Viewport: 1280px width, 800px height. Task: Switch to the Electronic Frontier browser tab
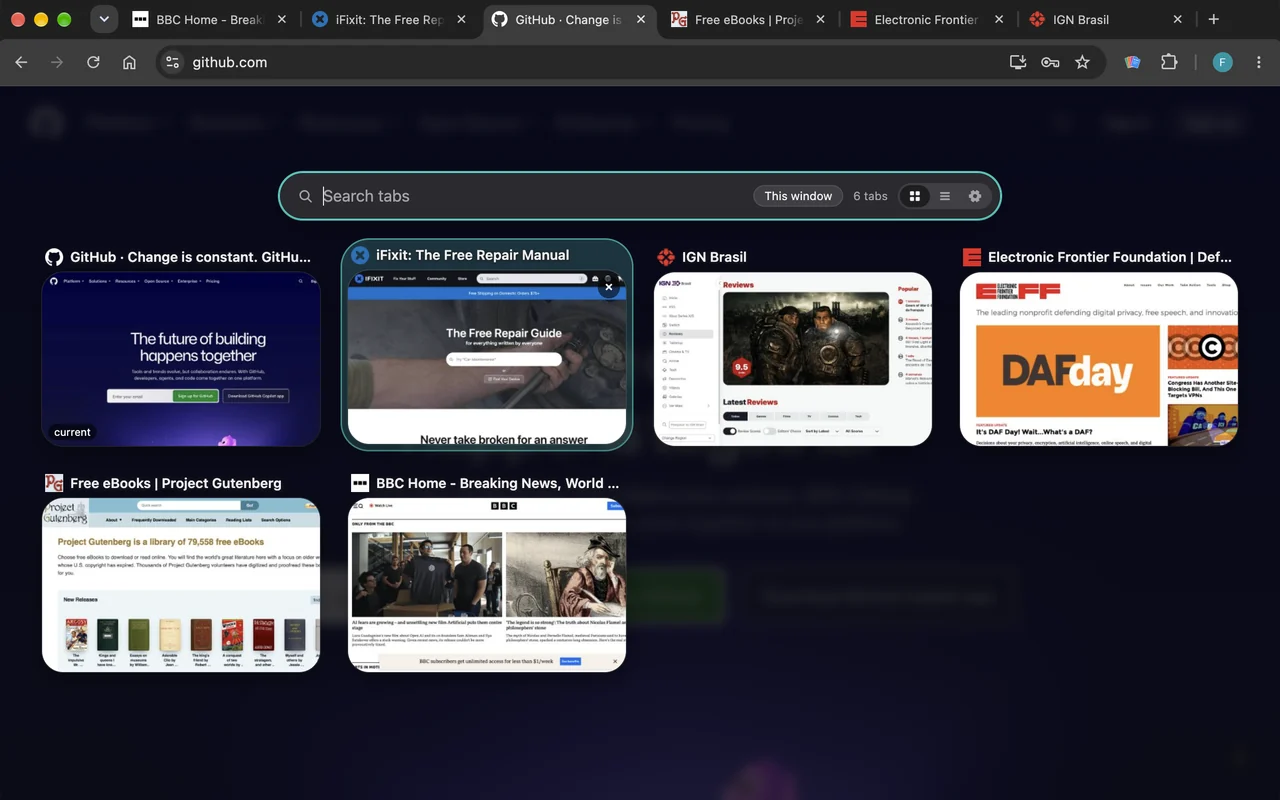[x=928, y=20]
